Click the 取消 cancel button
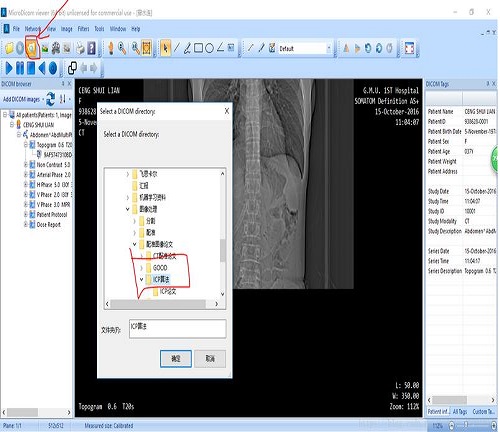 210,359
